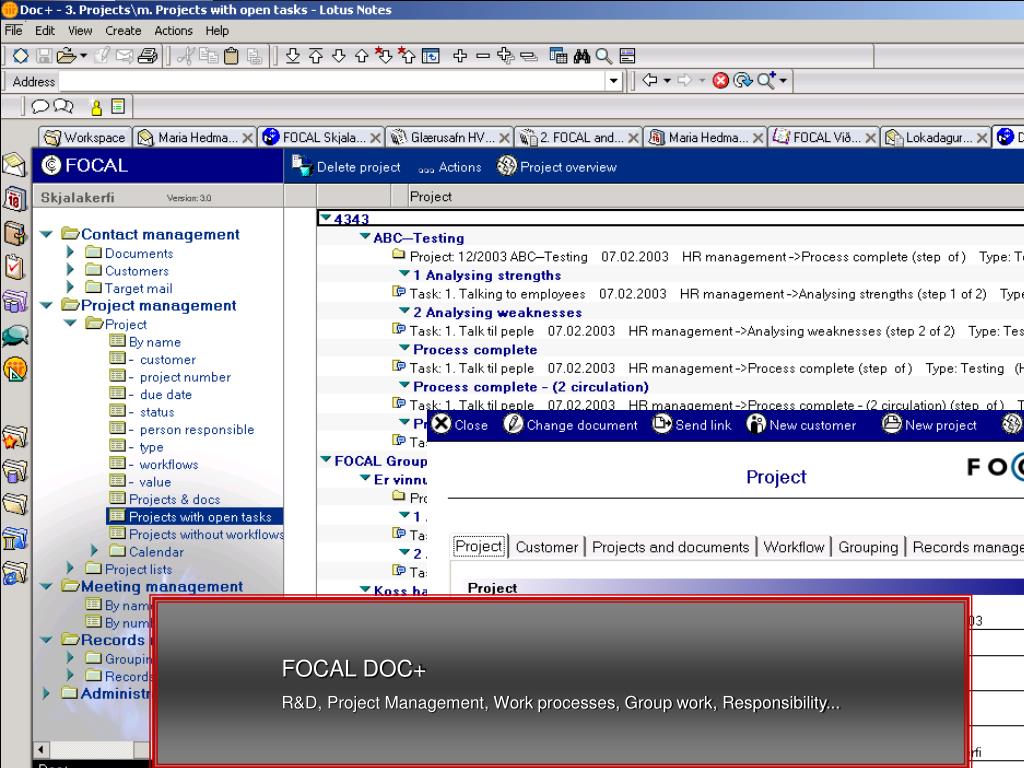Click the chat bubble icon in toolbar
This screenshot has width=1024, height=768.
[x=40, y=106]
